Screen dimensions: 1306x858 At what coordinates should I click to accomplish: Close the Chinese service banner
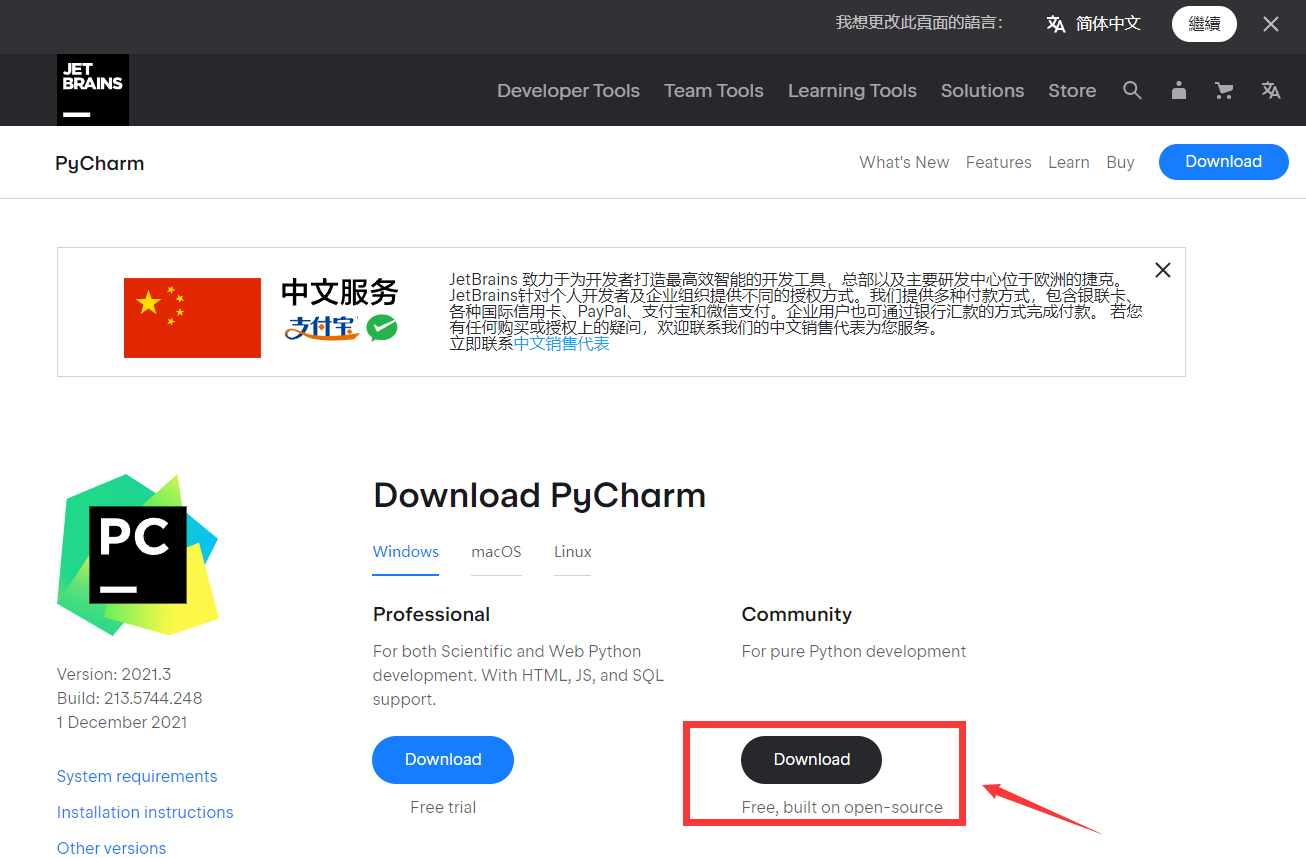click(x=1163, y=270)
